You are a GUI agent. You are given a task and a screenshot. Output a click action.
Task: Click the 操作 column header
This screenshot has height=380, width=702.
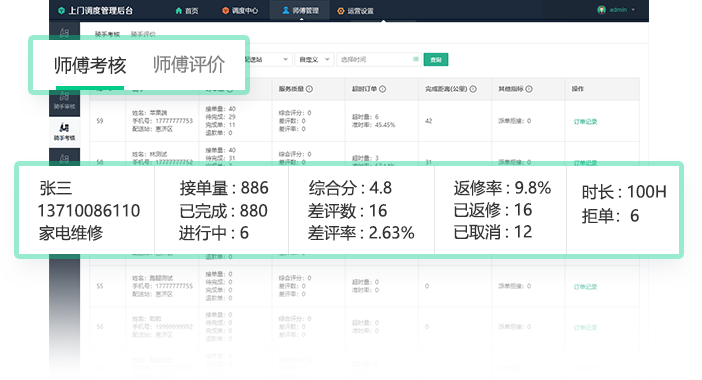[578, 89]
